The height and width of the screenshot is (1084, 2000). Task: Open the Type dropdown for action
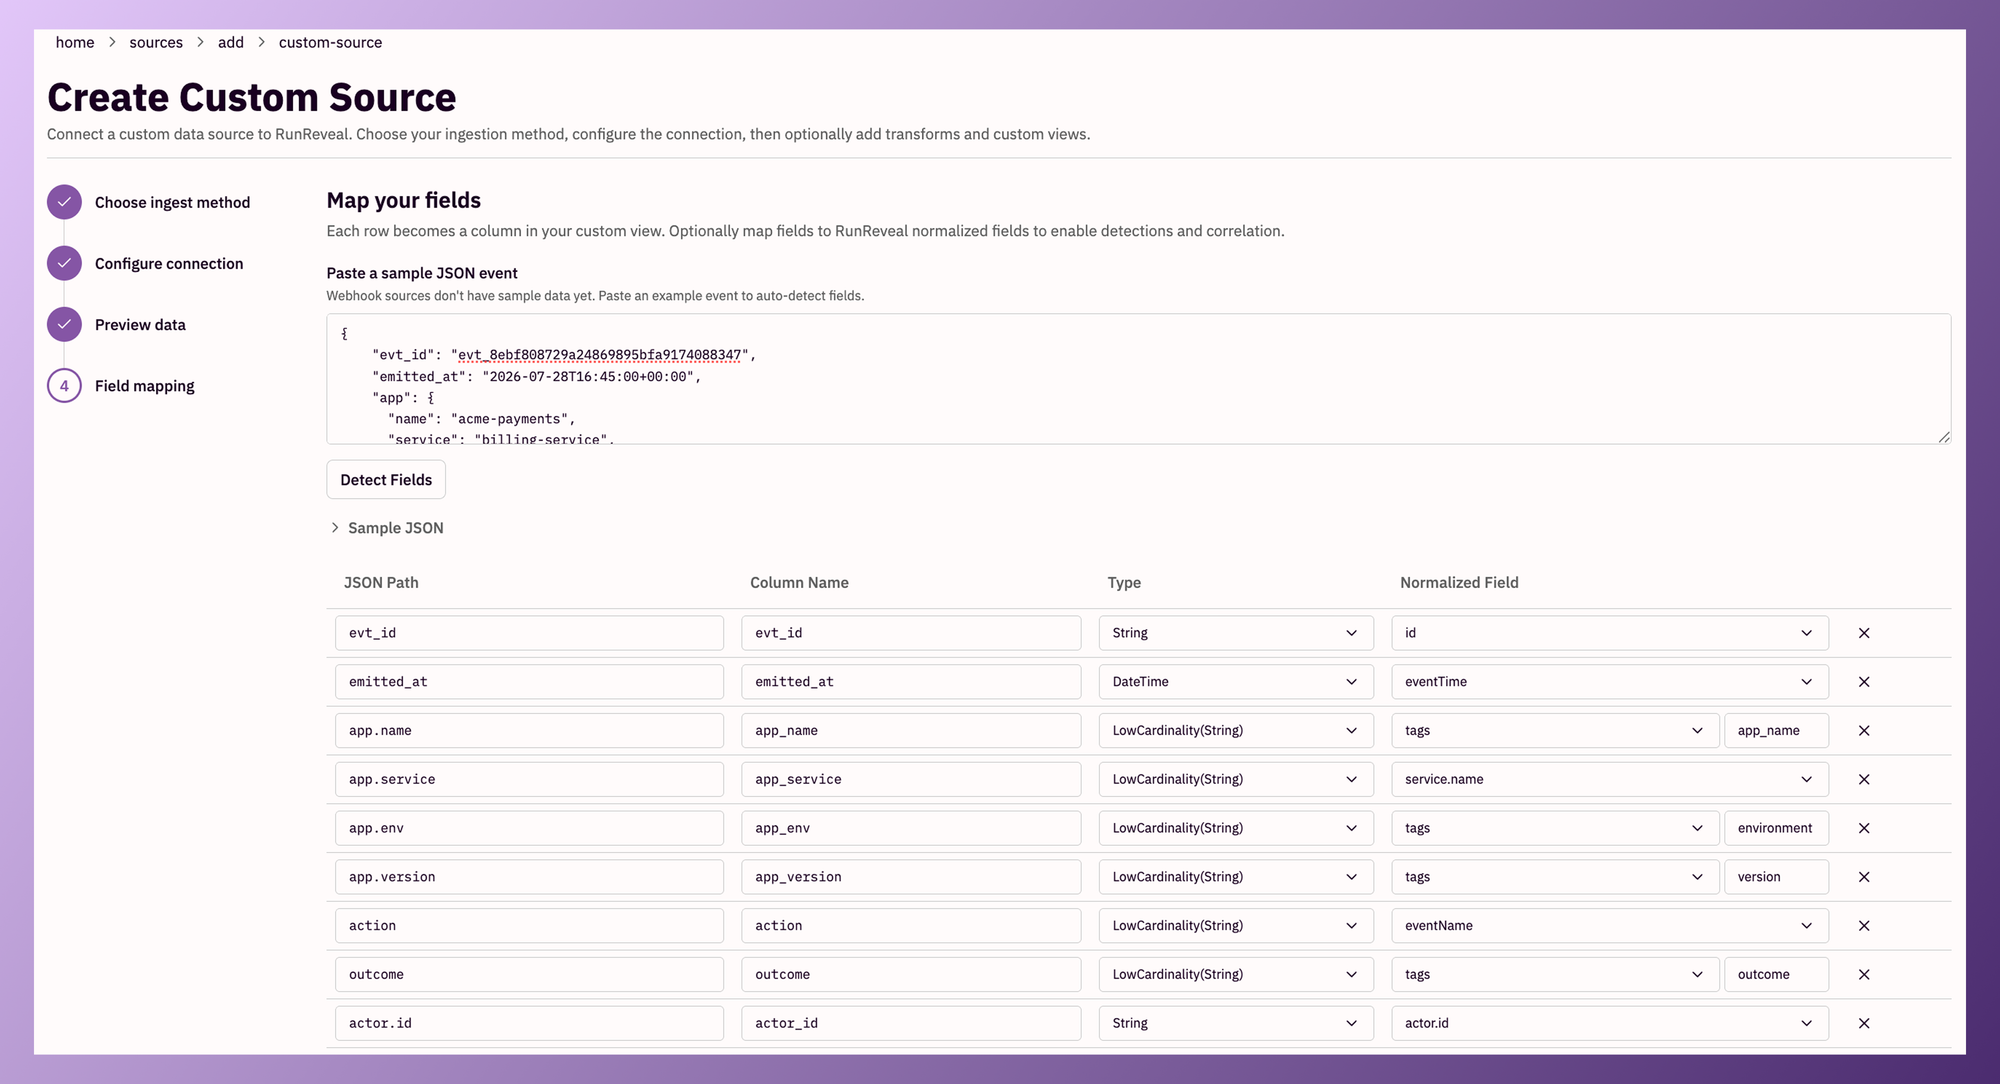(1235, 926)
